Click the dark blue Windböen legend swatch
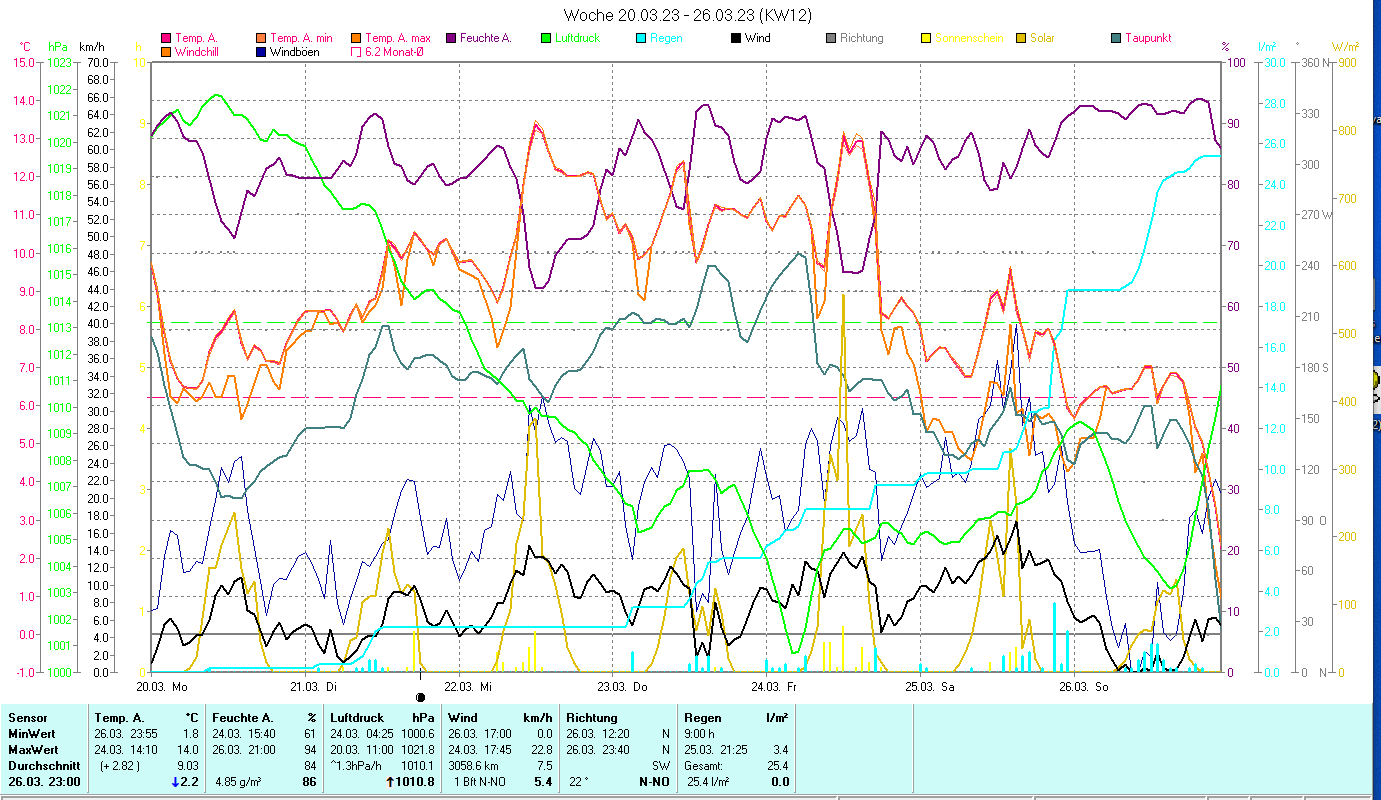This screenshot has width=1381, height=800. coord(260,52)
